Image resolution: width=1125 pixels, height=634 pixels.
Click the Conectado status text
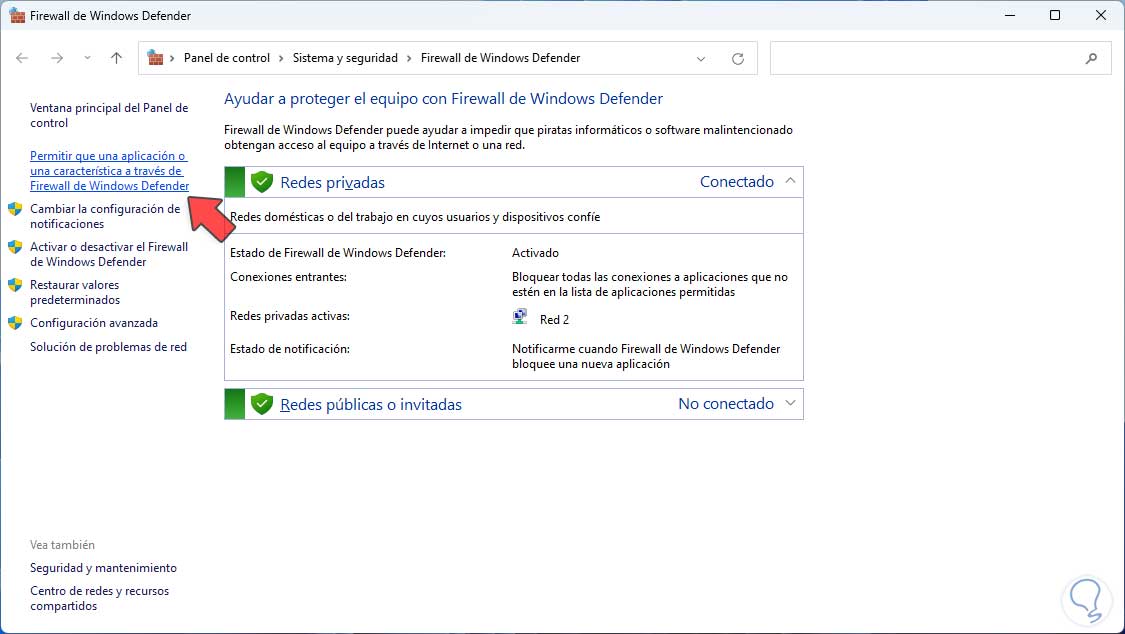pyautogui.click(x=737, y=182)
